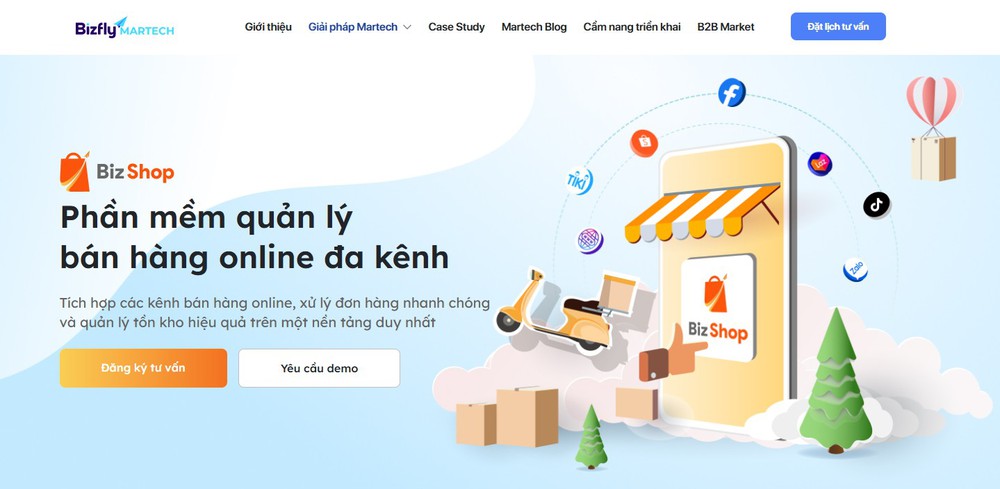Click the Facebook icon above the phone
The width and height of the screenshot is (1000, 489).
pyautogui.click(x=732, y=92)
